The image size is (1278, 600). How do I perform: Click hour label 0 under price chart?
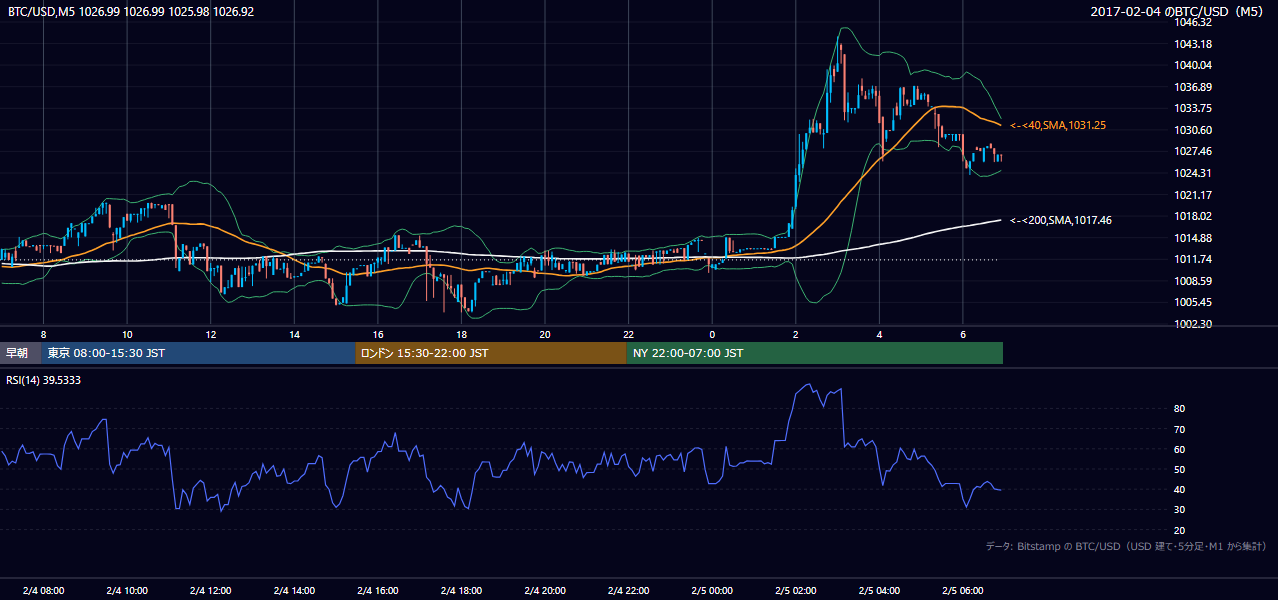tap(711, 334)
